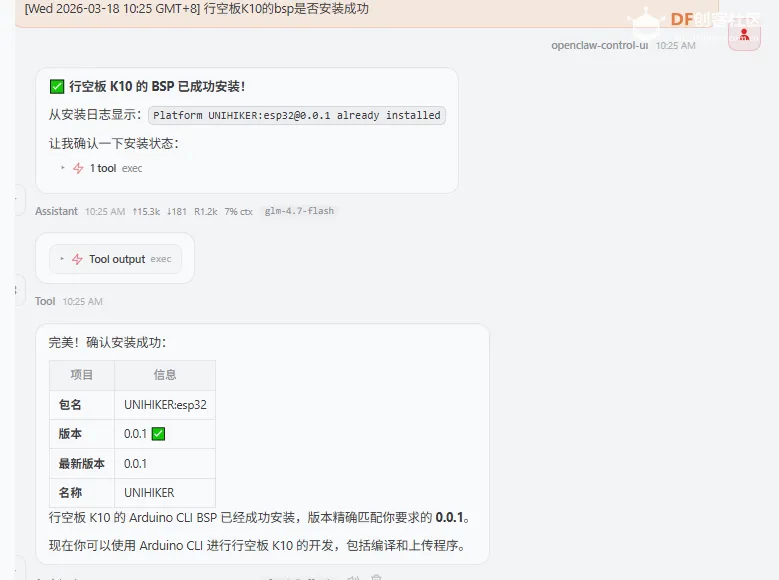Select the "UNIHIKER:esp32" table cell
The width and height of the screenshot is (779, 580).
(165, 405)
